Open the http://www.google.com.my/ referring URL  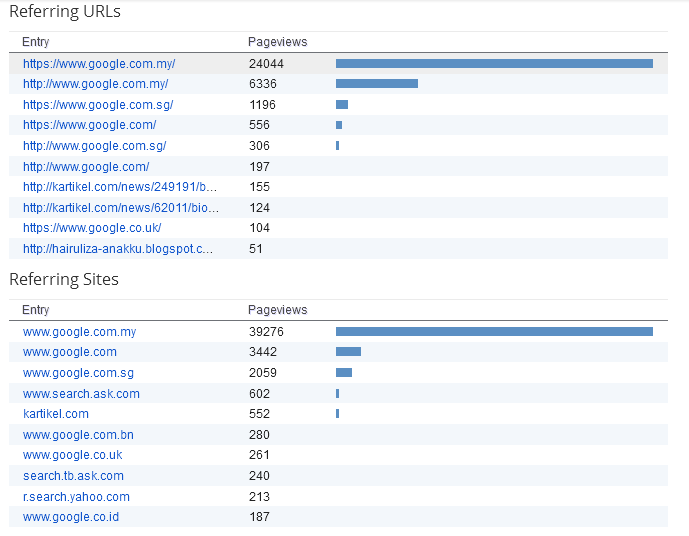pos(95,84)
